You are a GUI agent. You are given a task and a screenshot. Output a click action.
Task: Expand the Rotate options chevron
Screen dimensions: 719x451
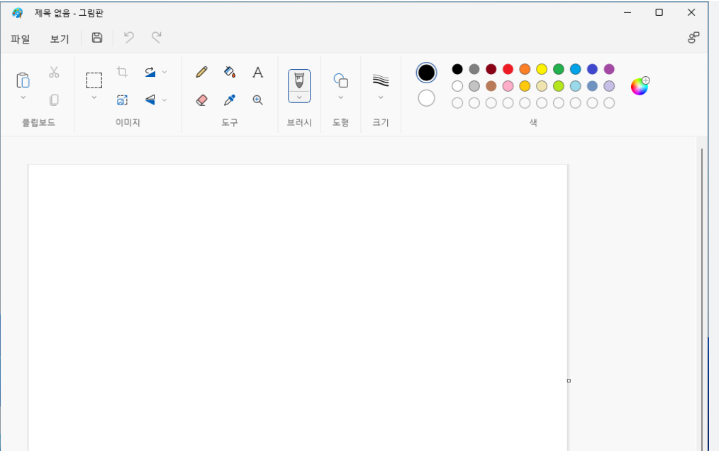point(165,72)
